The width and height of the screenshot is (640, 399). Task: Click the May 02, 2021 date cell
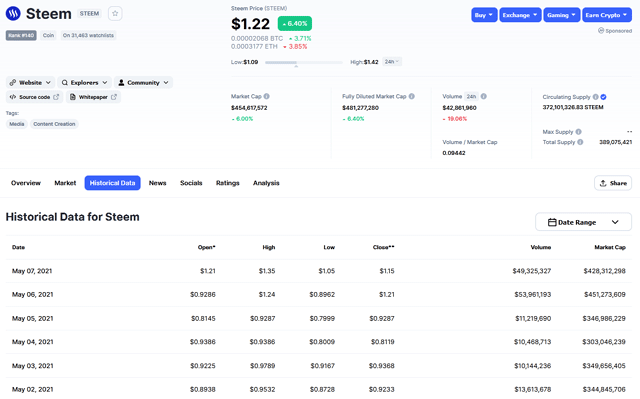(33, 390)
